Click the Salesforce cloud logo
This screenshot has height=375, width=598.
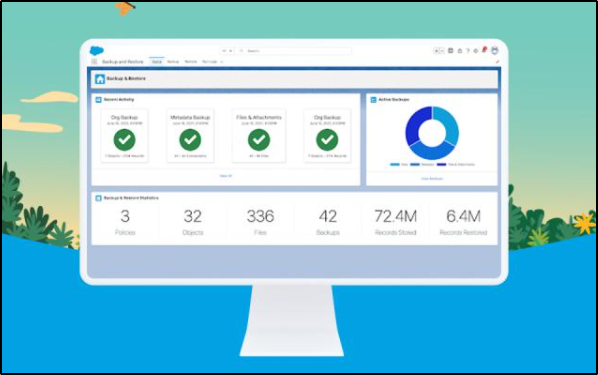pyautogui.click(x=96, y=50)
